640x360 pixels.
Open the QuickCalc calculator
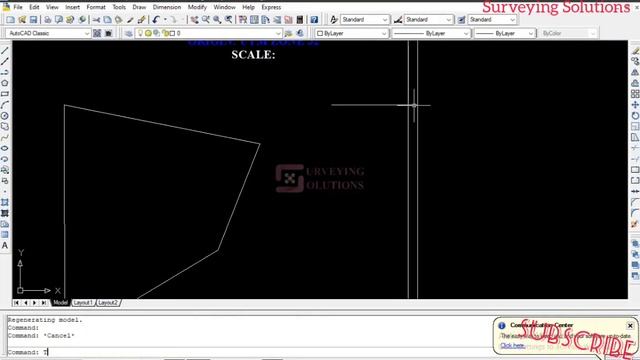click(x=300, y=20)
